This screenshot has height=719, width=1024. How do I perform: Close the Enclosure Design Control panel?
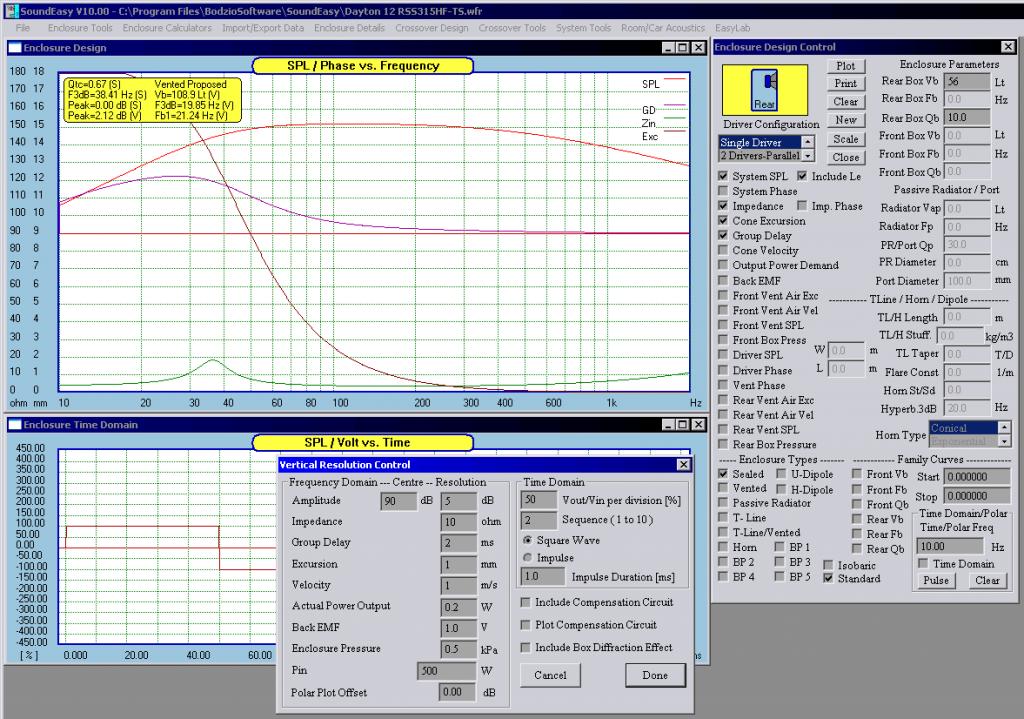pos(1008,47)
